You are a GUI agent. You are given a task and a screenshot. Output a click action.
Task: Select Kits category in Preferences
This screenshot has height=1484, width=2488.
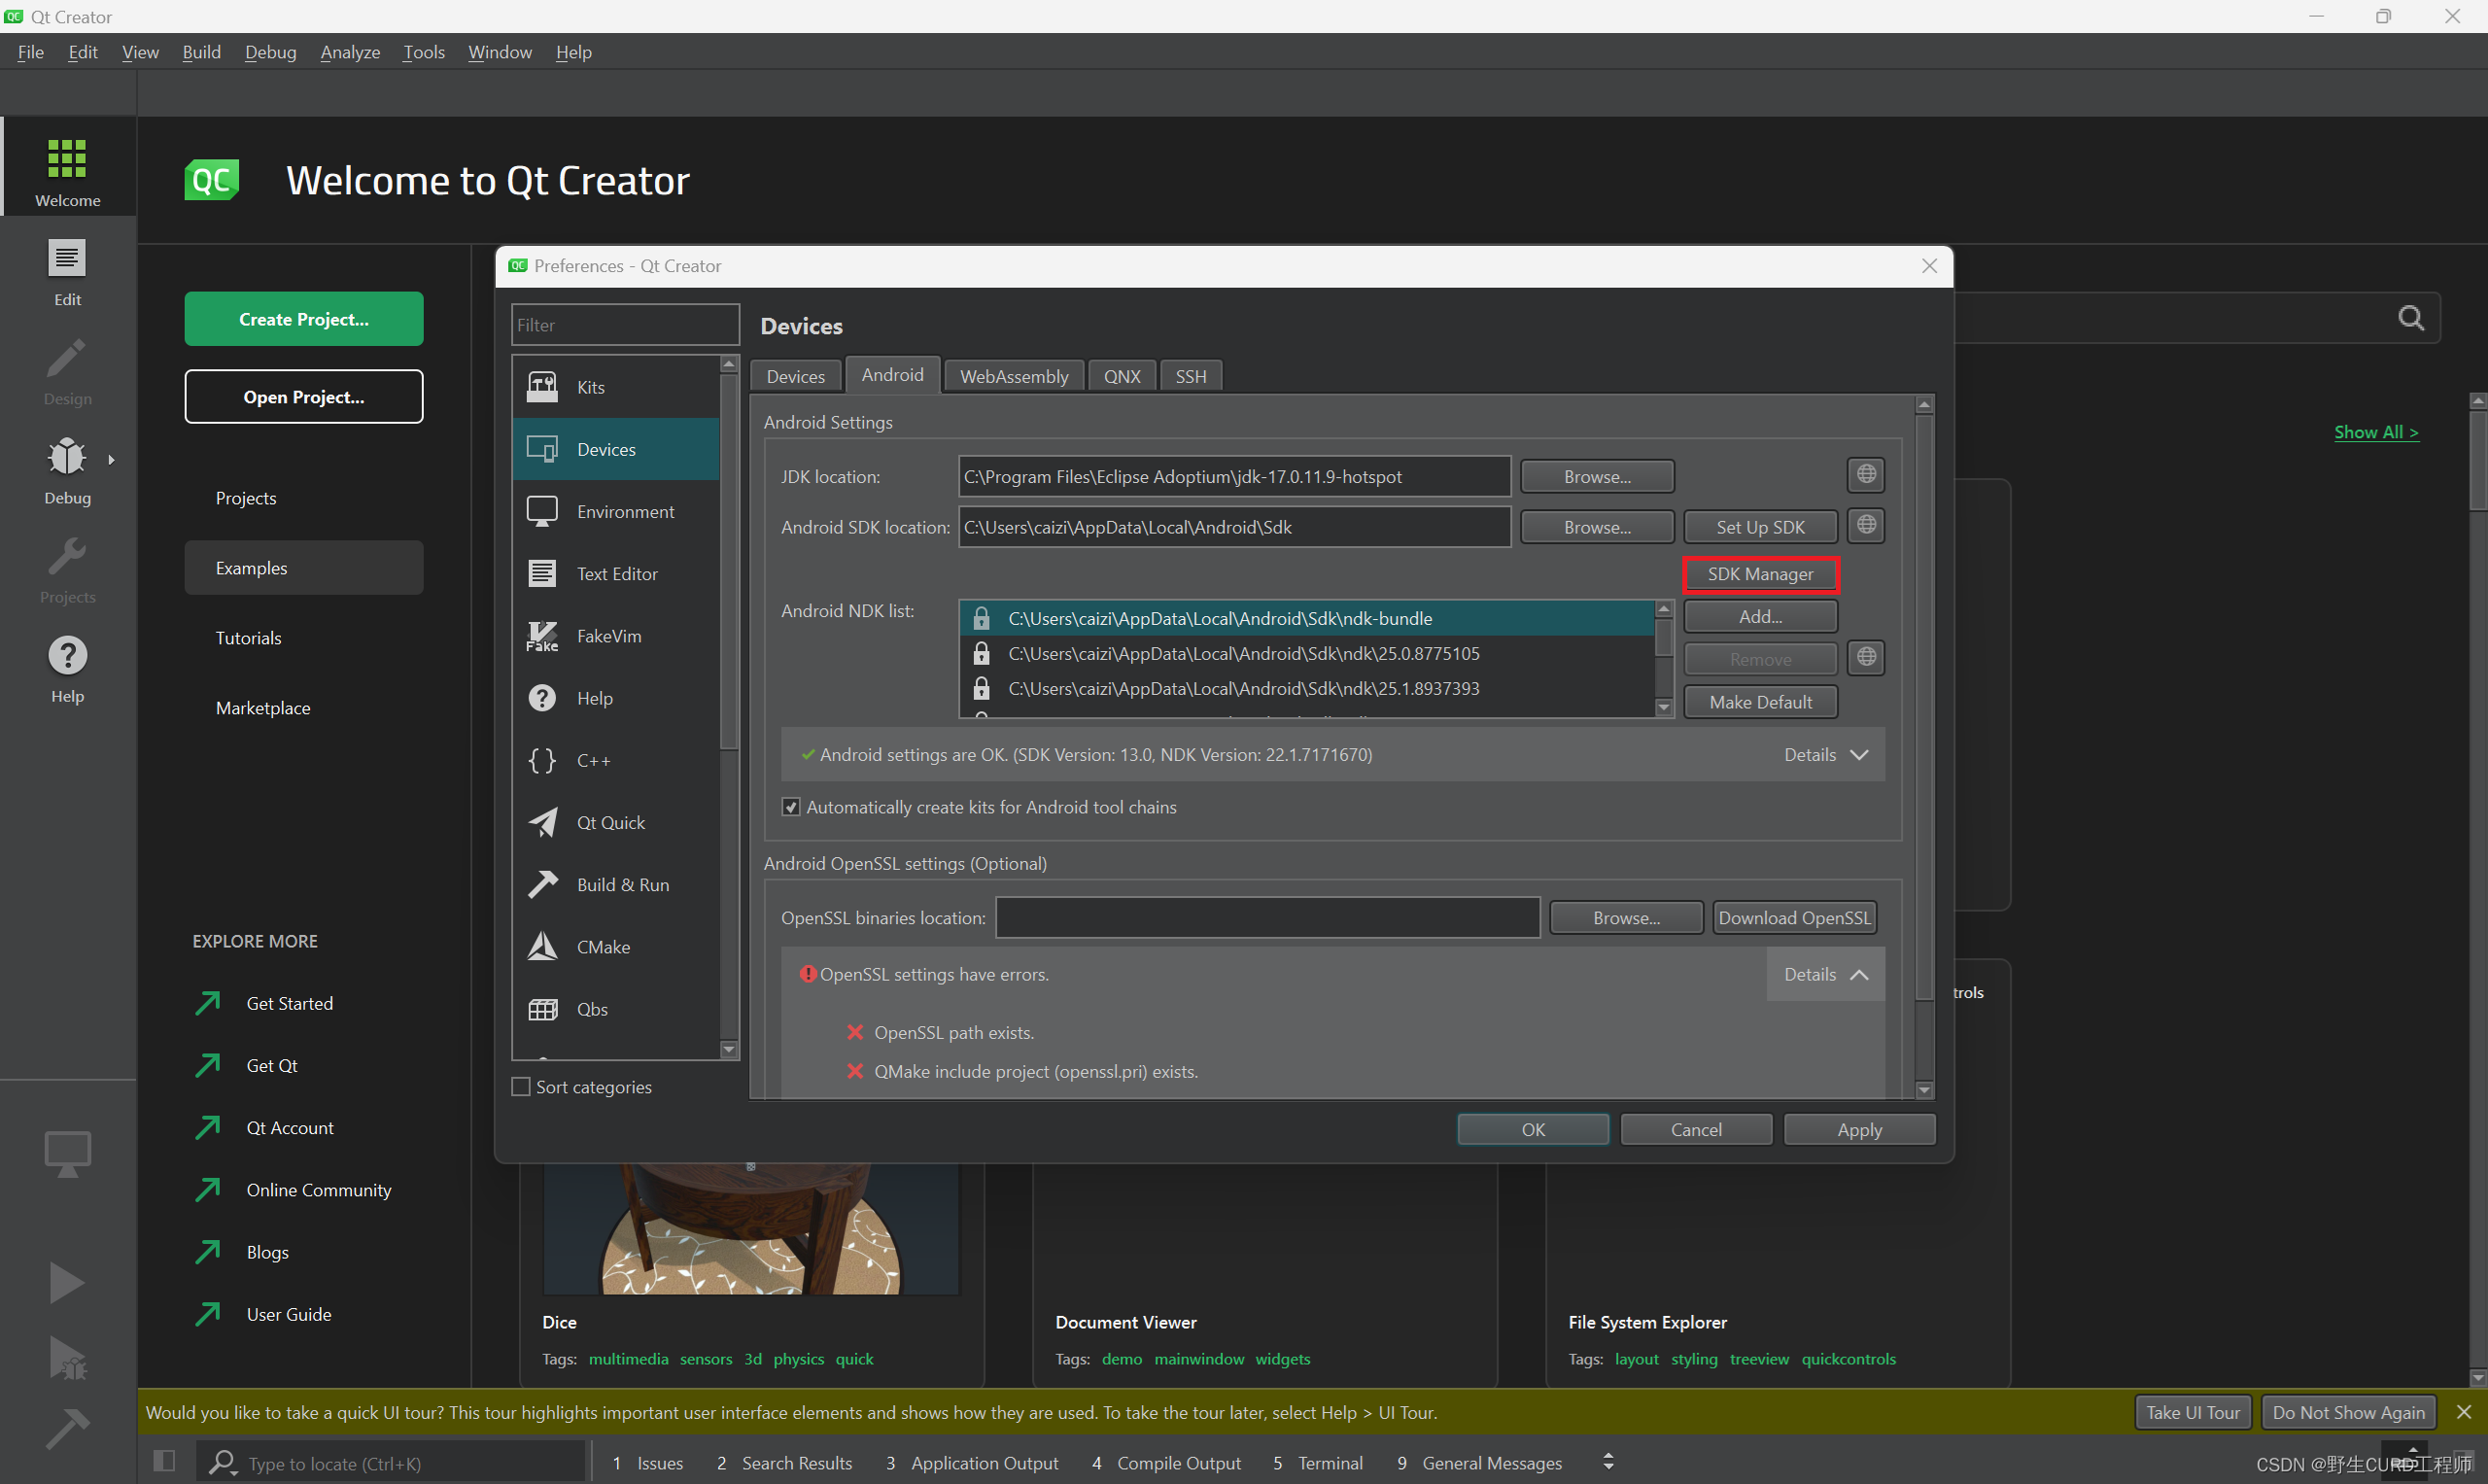[617, 387]
